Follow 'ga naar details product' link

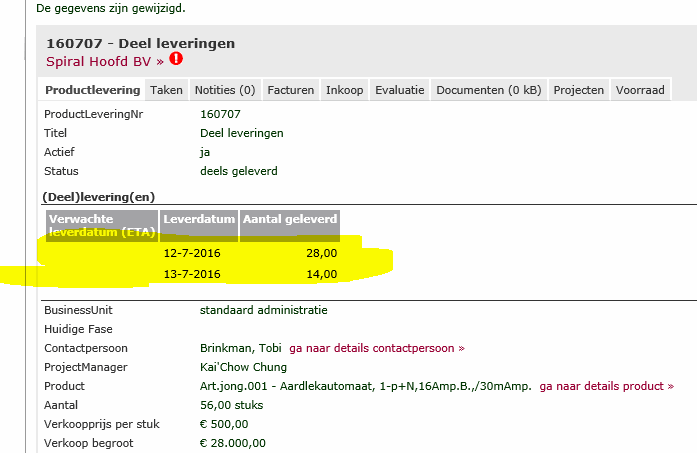[x=606, y=386]
